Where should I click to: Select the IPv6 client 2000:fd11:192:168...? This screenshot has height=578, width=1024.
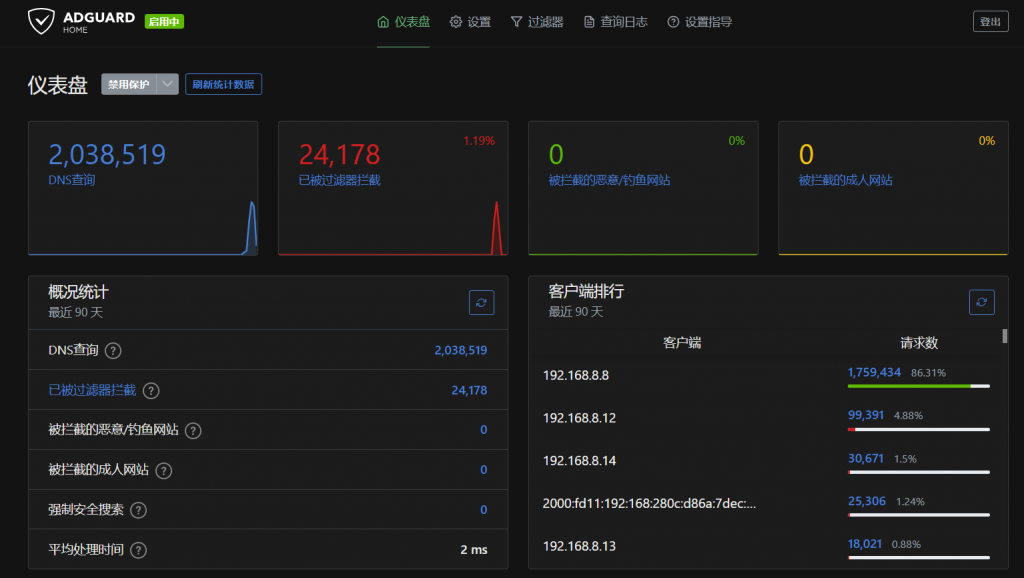pyautogui.click(x=649, y=503)
